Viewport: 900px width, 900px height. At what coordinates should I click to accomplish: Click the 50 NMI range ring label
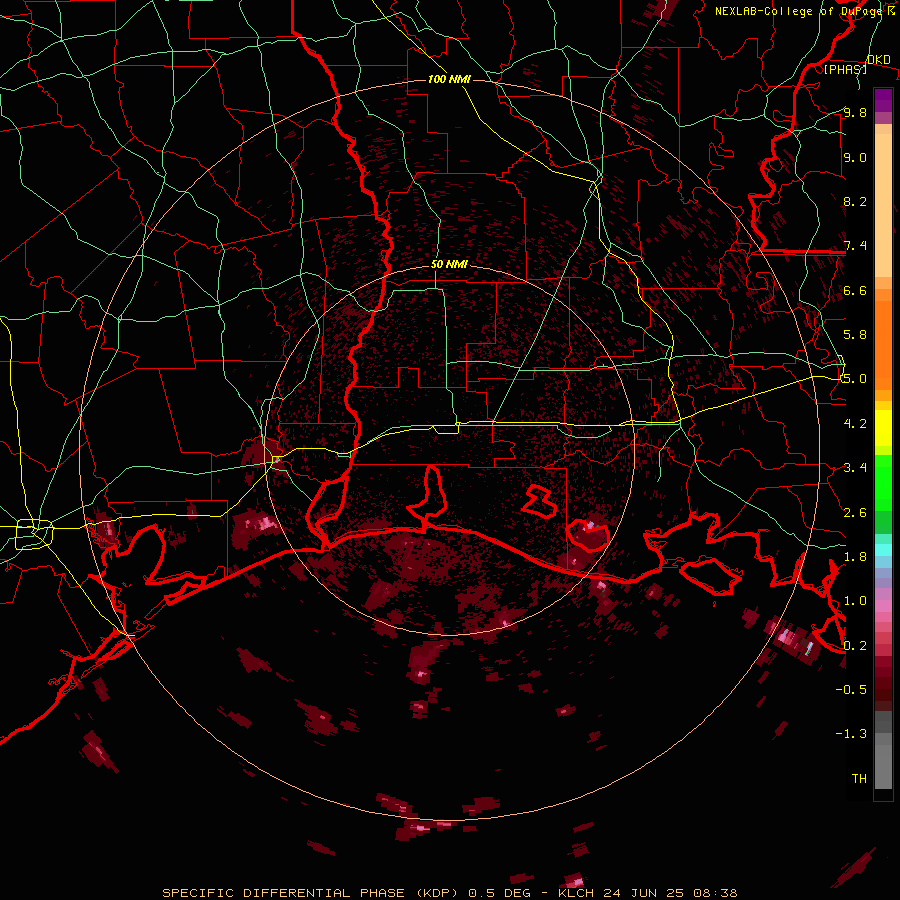[x=449, y=264]
